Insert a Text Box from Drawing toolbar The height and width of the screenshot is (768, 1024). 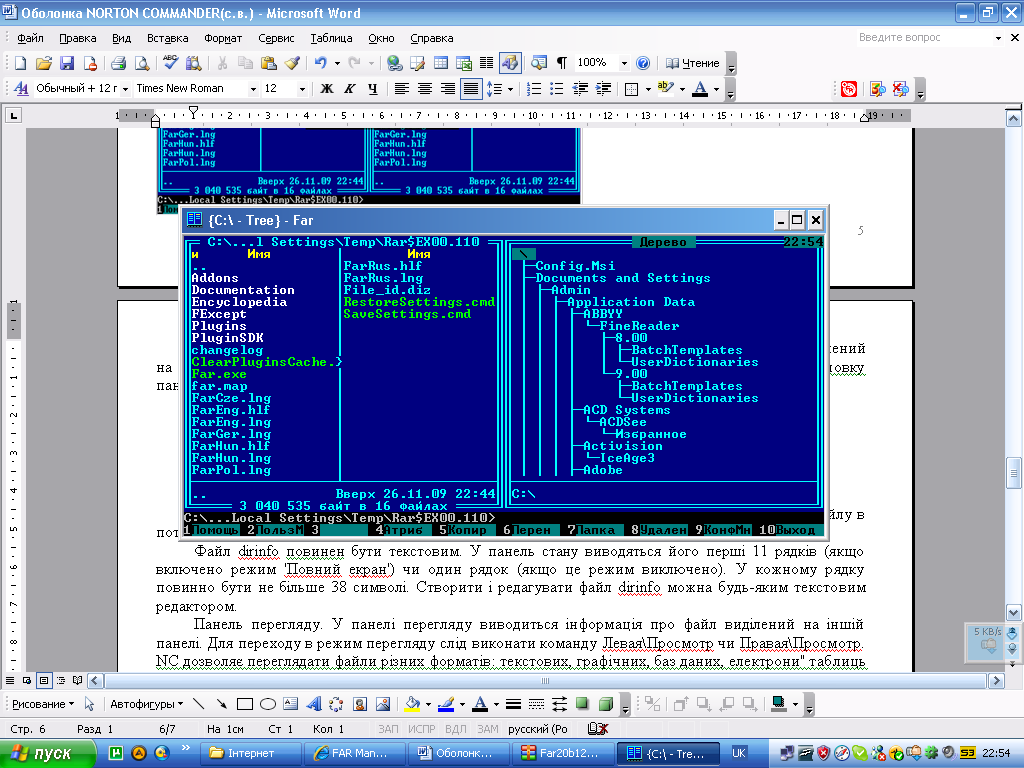(291, 704)
